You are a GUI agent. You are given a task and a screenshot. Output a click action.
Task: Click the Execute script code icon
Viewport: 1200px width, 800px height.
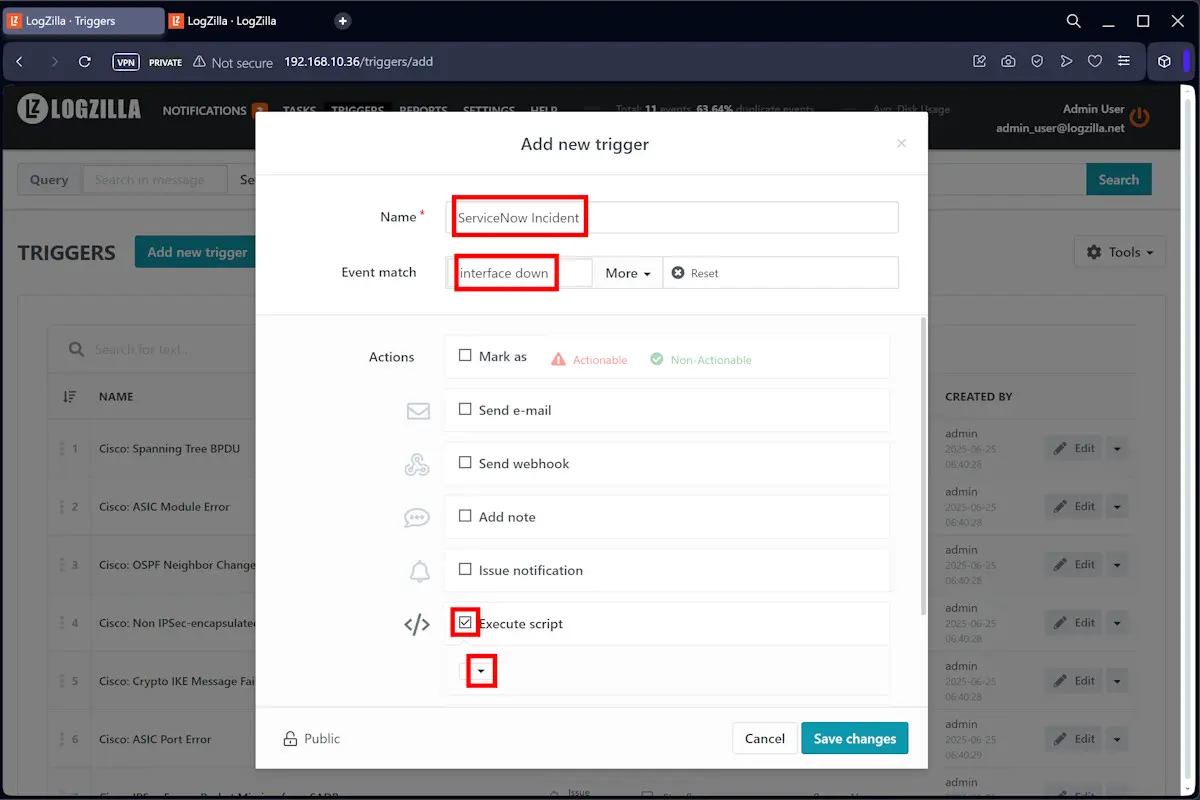(417, 624)
